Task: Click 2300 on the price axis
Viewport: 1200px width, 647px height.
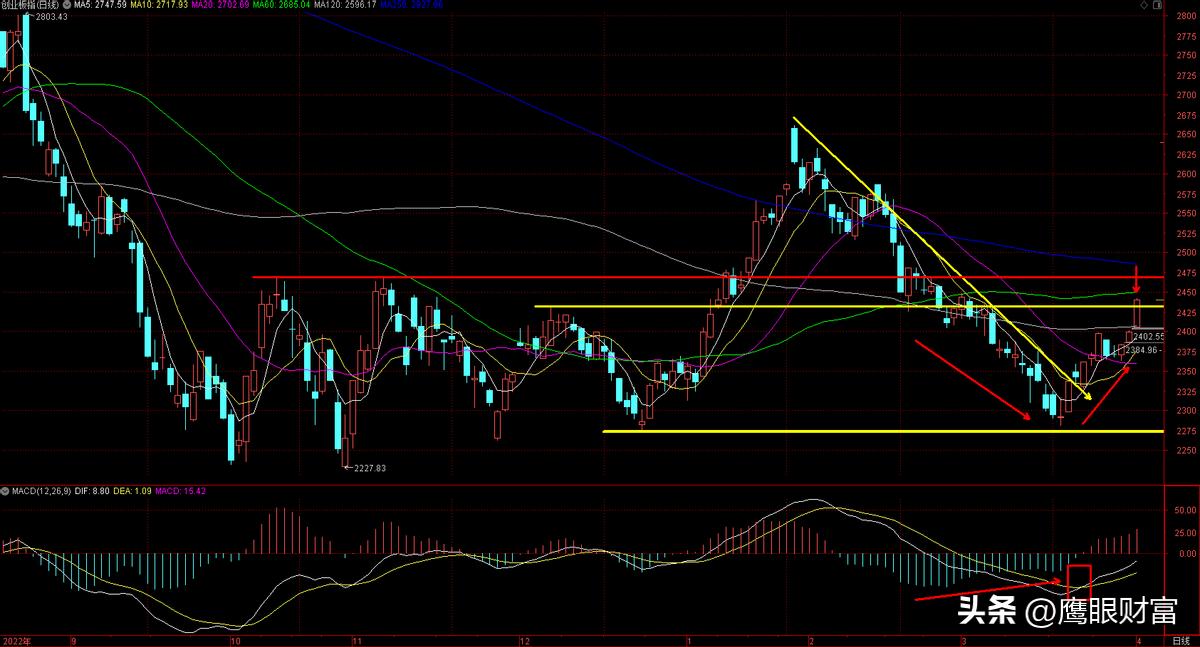Action: (x=1186, y=410)
